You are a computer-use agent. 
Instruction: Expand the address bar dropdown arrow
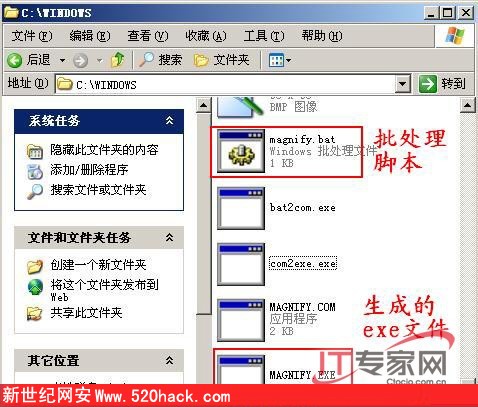403,84
